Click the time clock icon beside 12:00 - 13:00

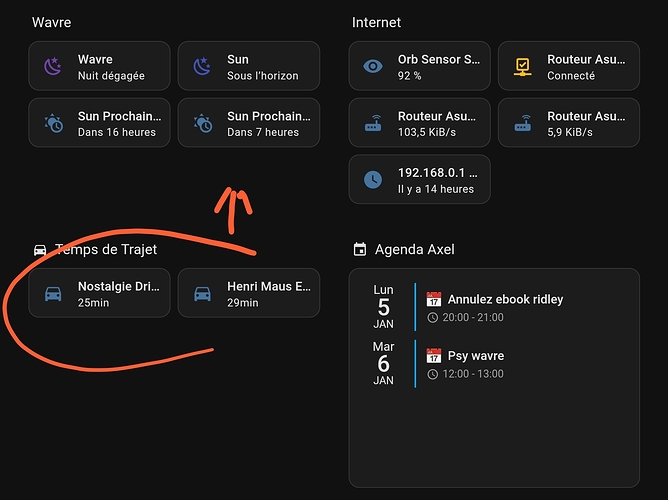(x=432, y=374)
